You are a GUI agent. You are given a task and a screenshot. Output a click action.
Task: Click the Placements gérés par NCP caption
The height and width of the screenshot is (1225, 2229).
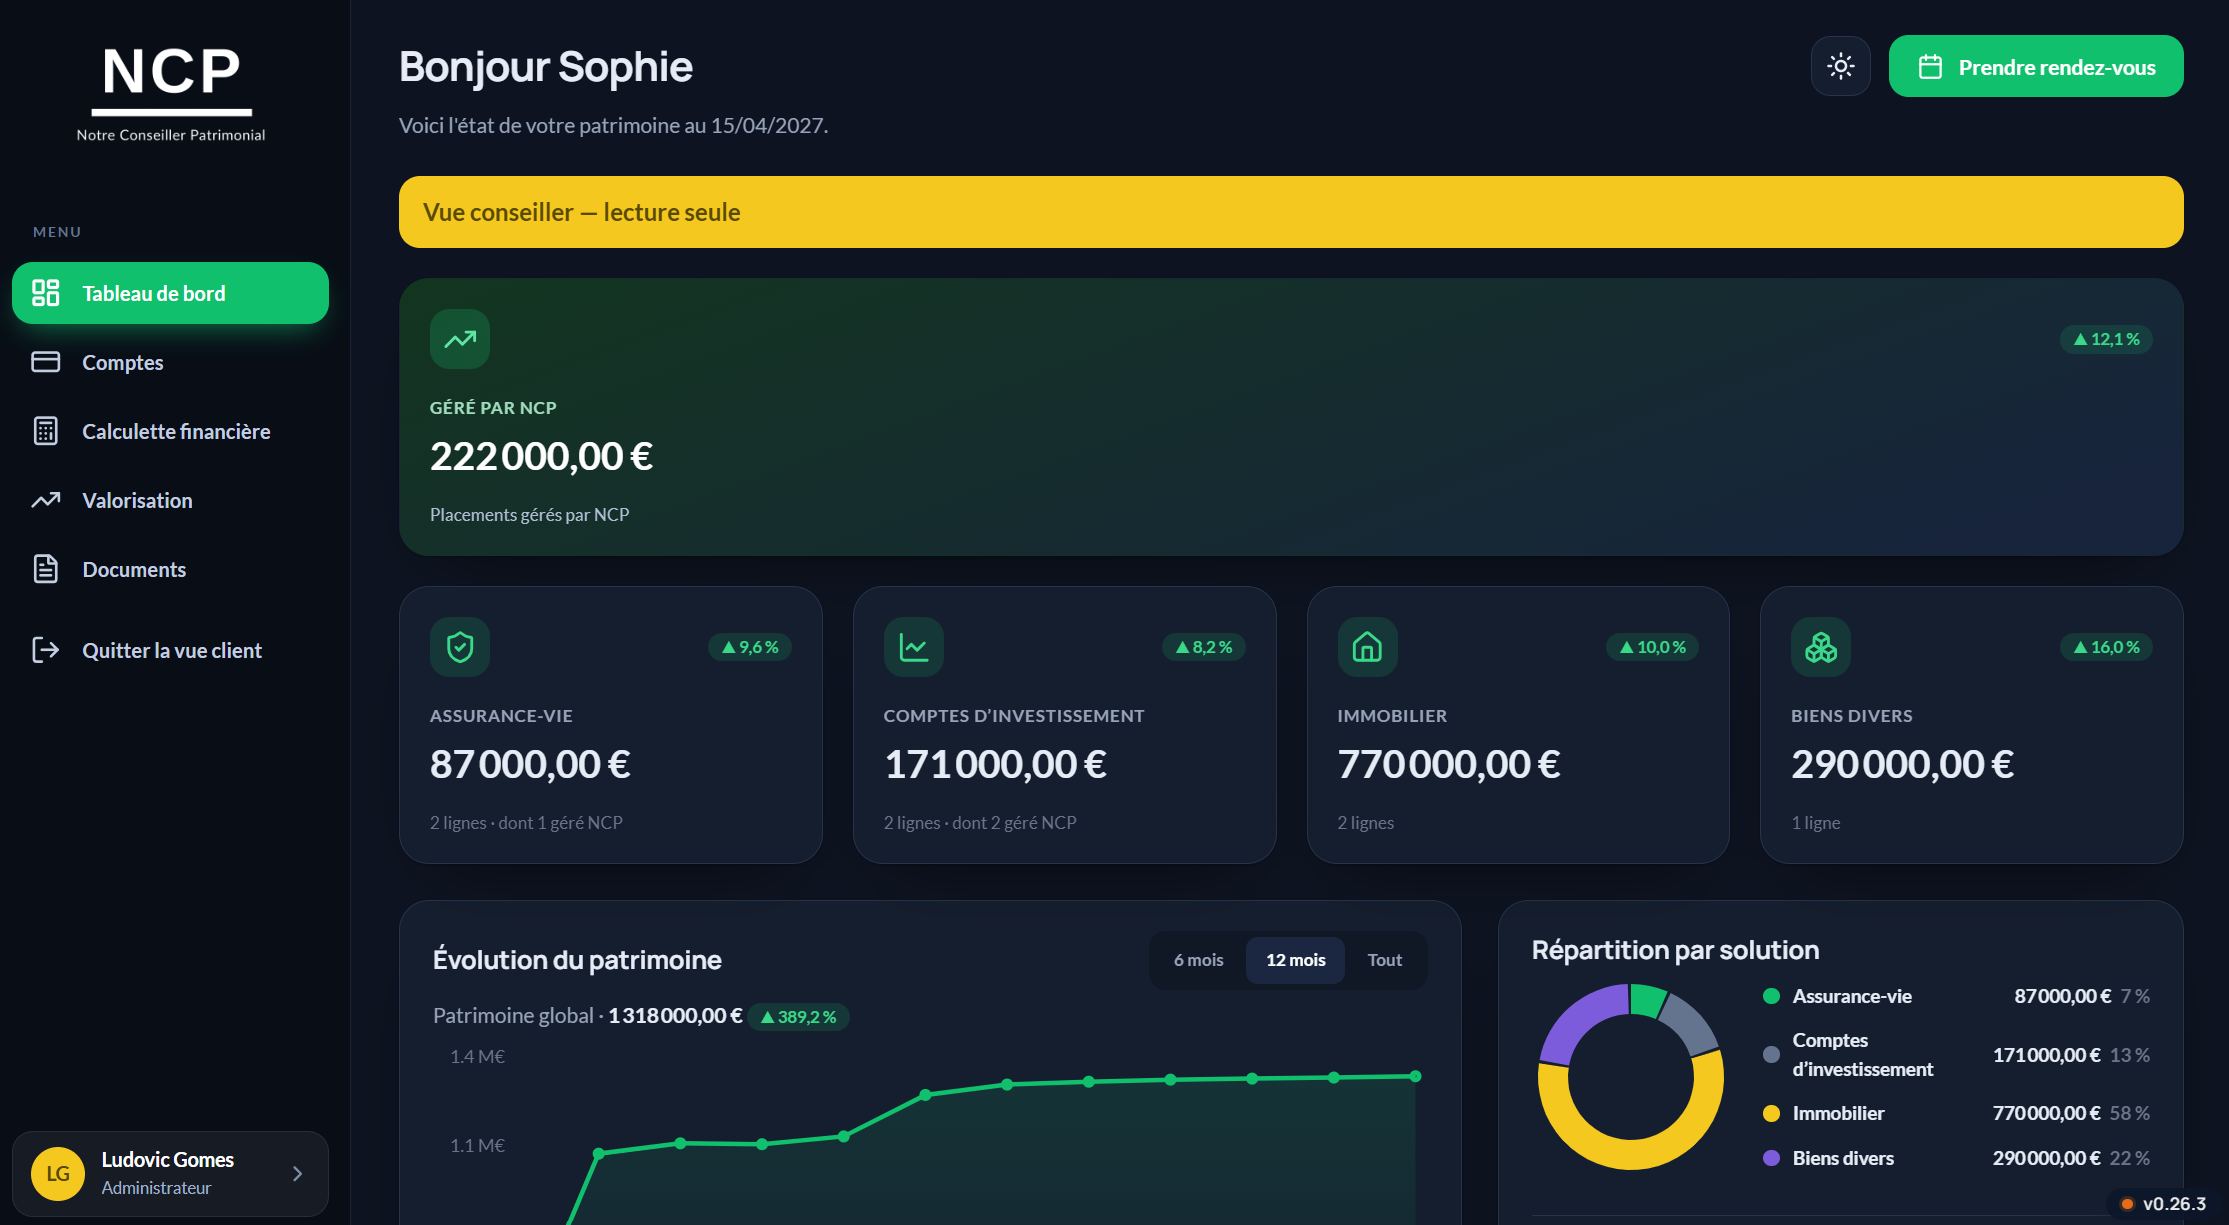tap(529, 515)
